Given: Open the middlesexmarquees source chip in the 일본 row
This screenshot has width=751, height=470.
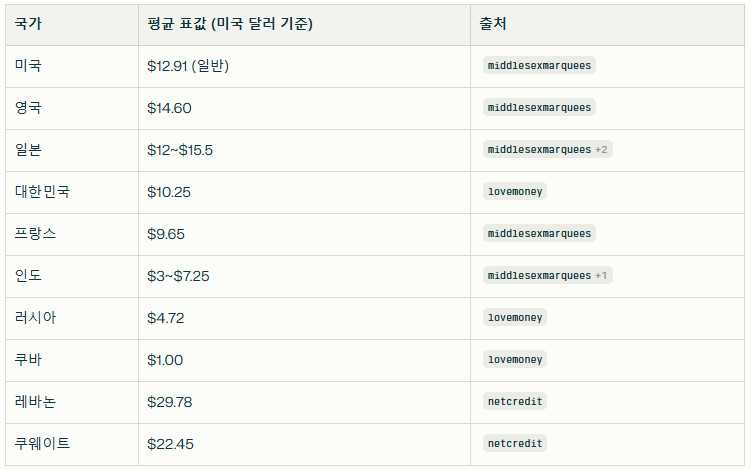Looking at the screenshot, I should (x=539, y=150).
